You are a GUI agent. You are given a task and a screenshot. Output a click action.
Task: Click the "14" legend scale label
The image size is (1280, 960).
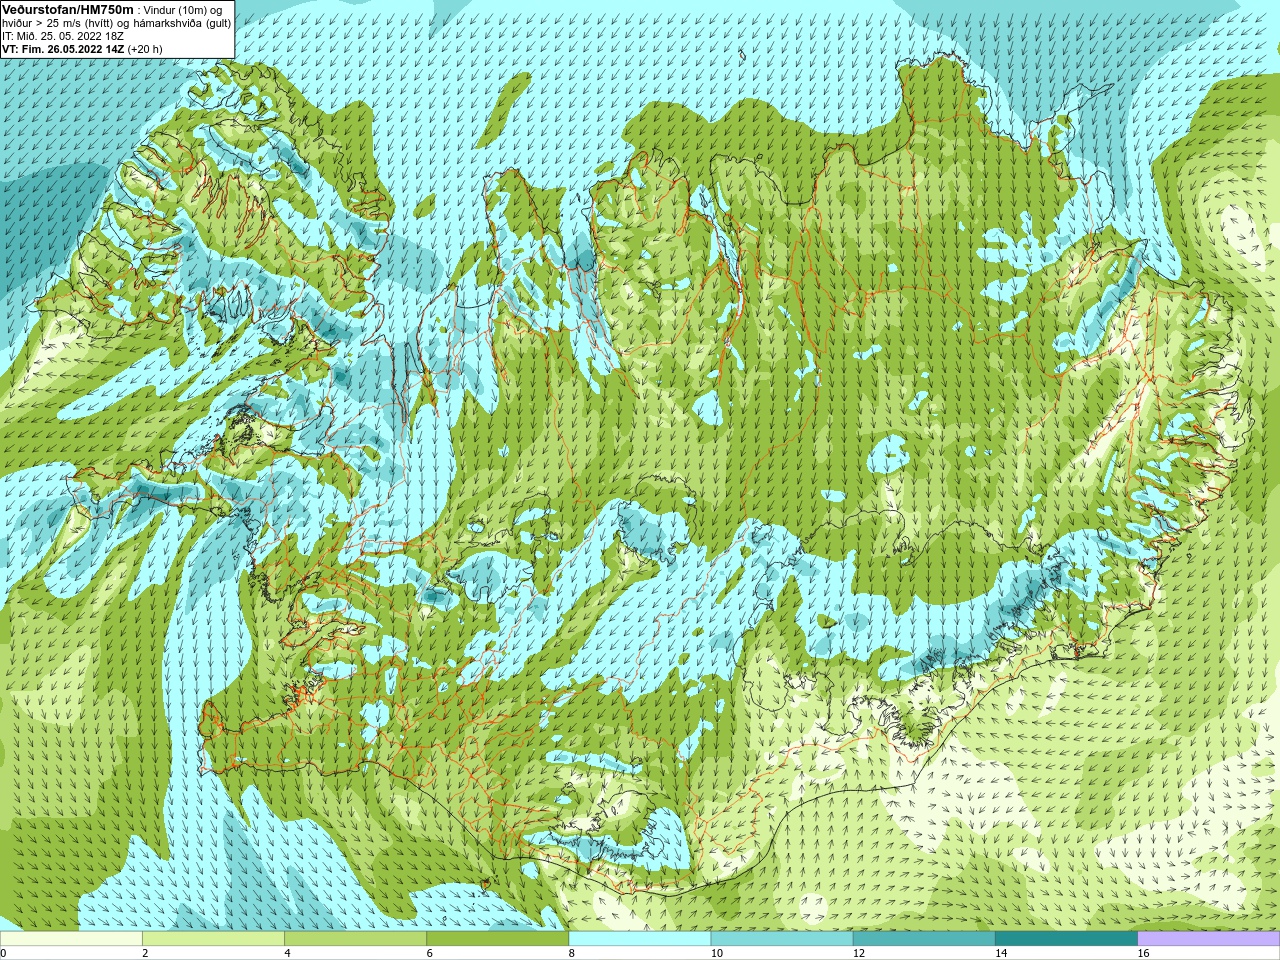1001,953
